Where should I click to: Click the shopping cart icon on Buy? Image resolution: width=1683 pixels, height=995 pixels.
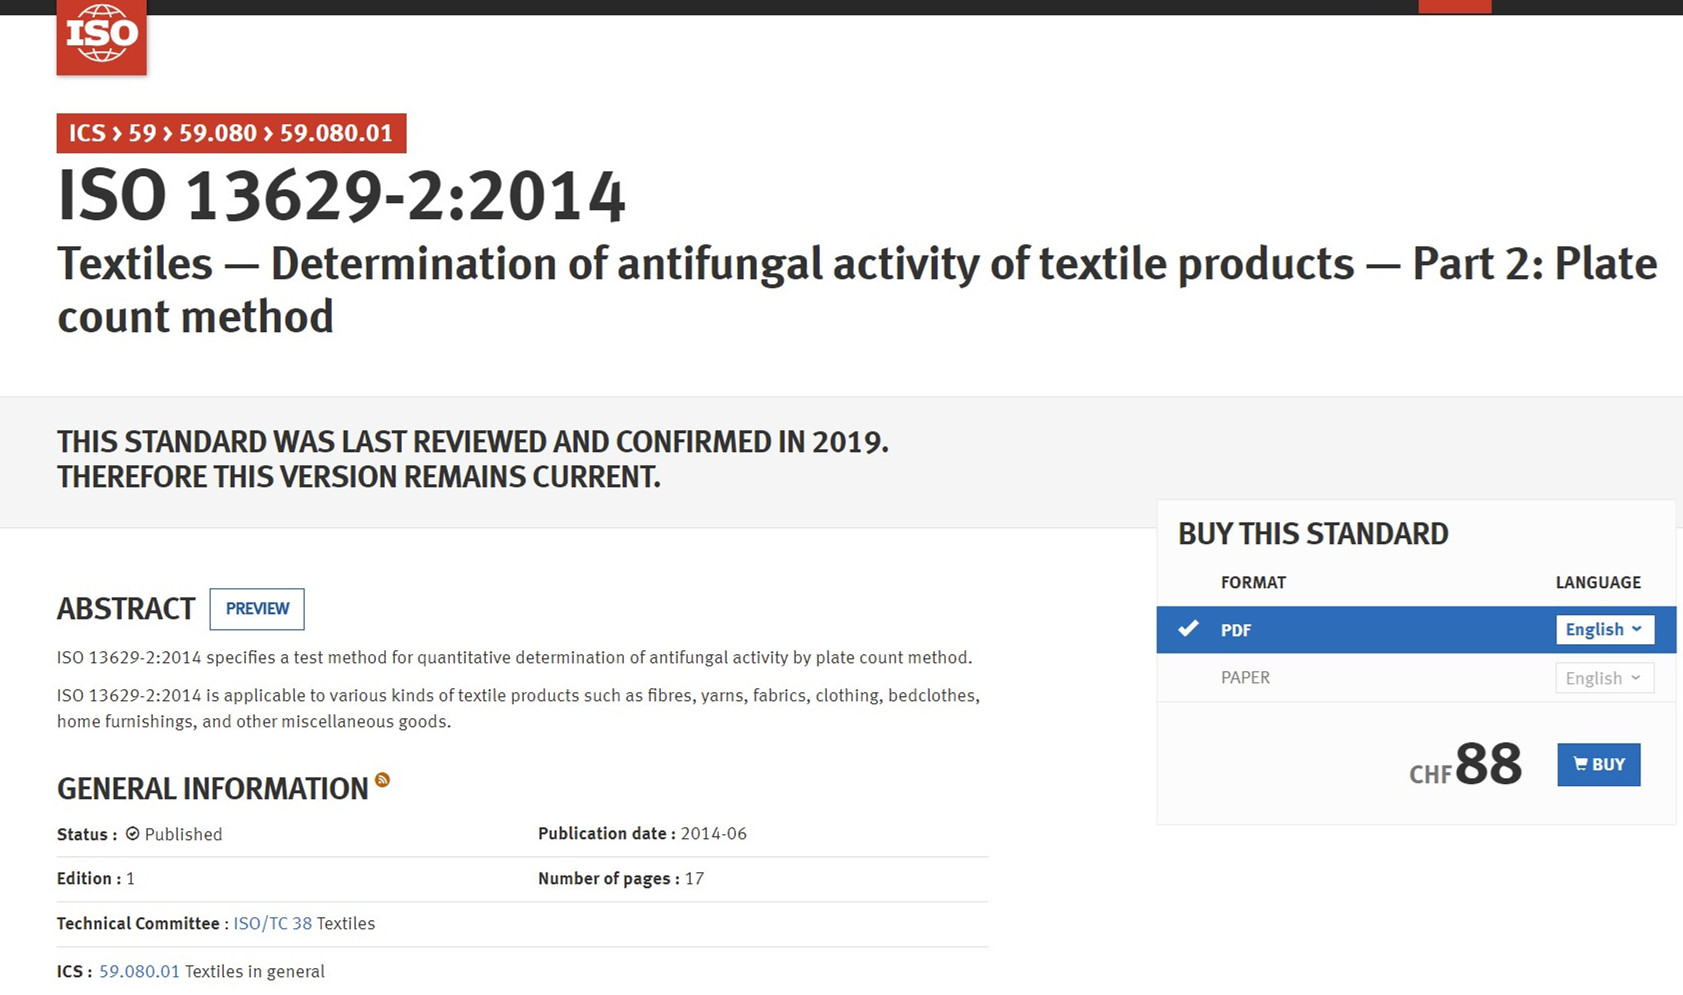coord(1580,764)
